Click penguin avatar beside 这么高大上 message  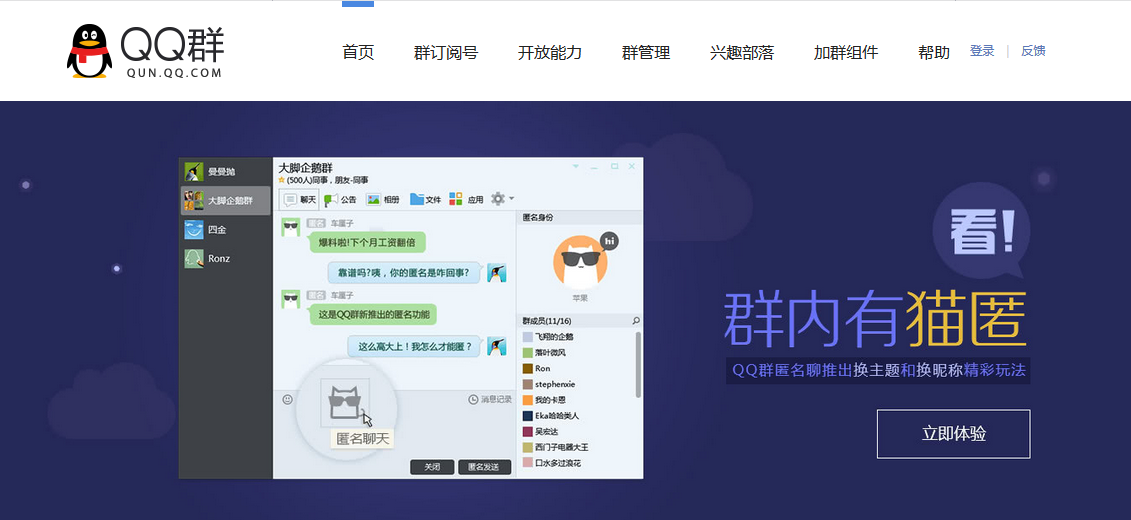tap(496, 346)
